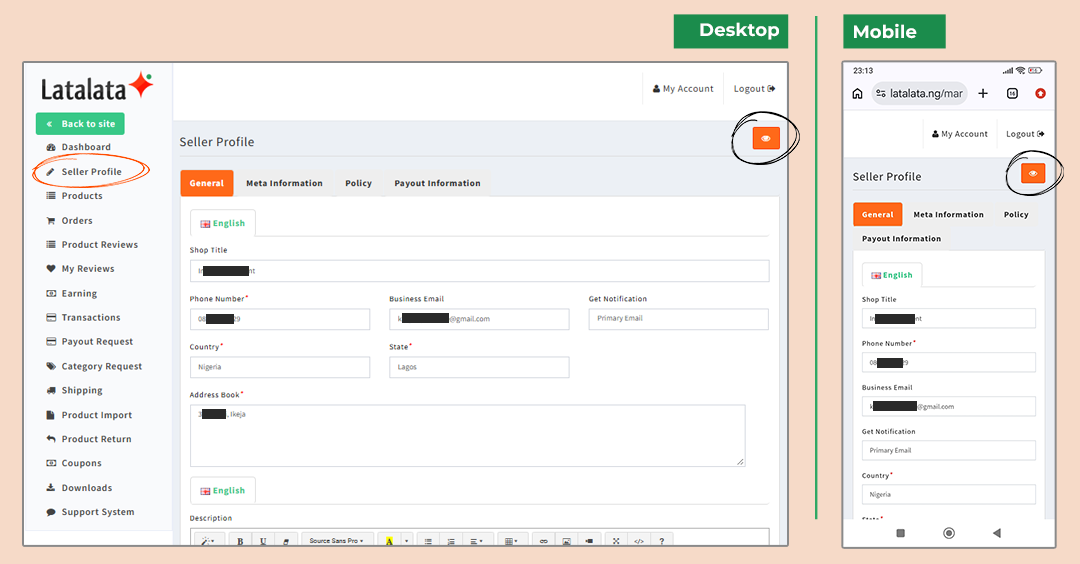Viewport: 1080px width, 564px height.
Task: Tap My Account in the mobile header
Action: tap(959, 134)
